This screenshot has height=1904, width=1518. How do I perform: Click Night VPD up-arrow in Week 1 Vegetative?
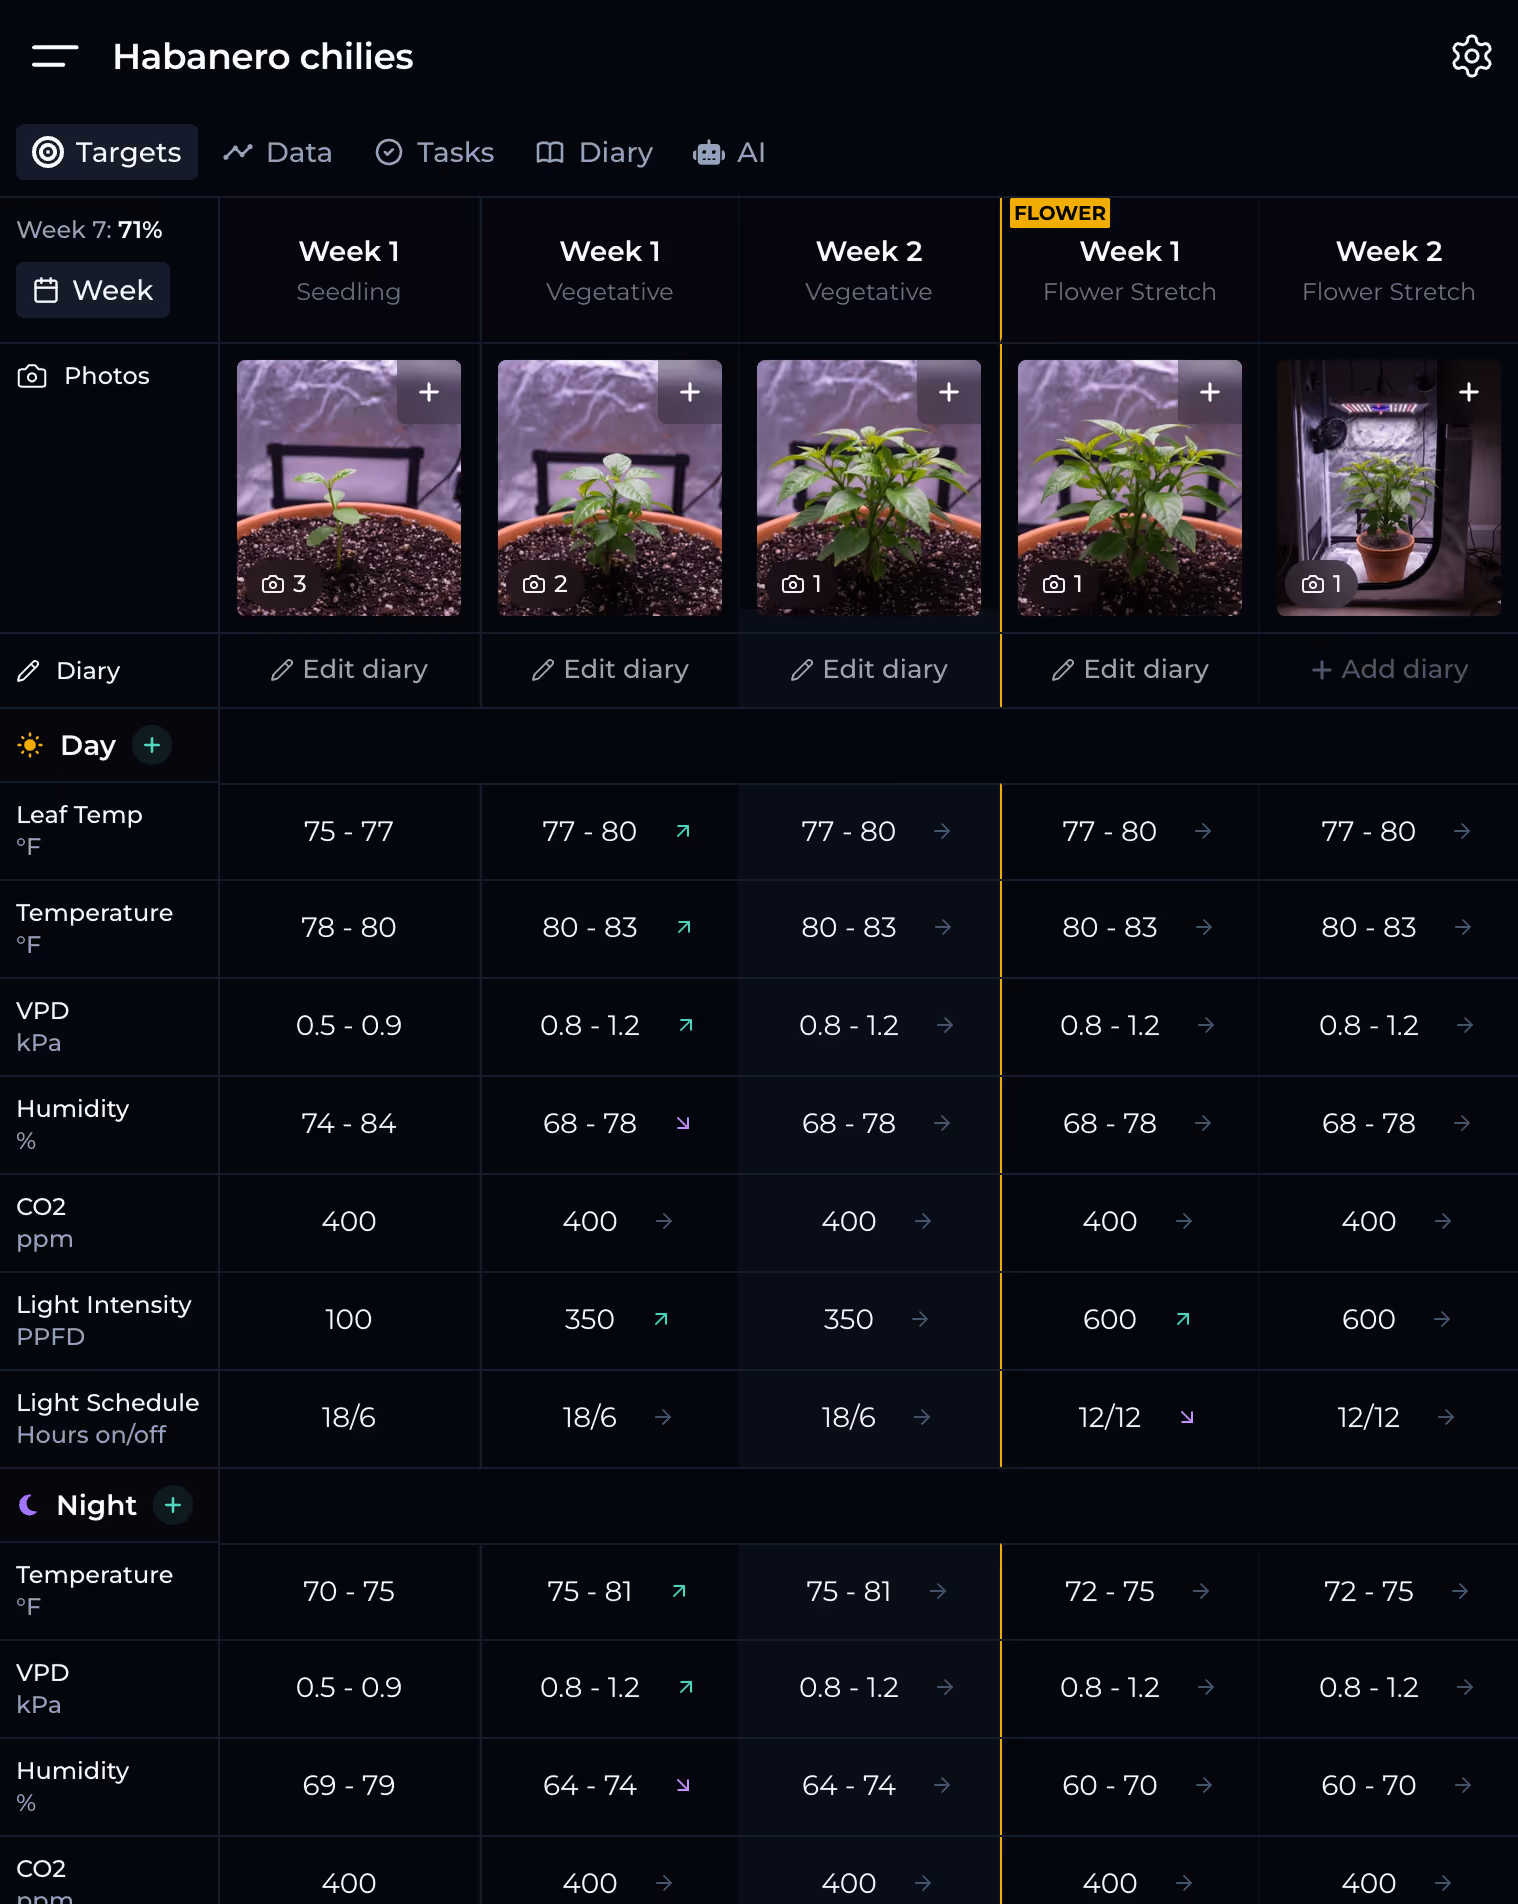point(686,1687)
